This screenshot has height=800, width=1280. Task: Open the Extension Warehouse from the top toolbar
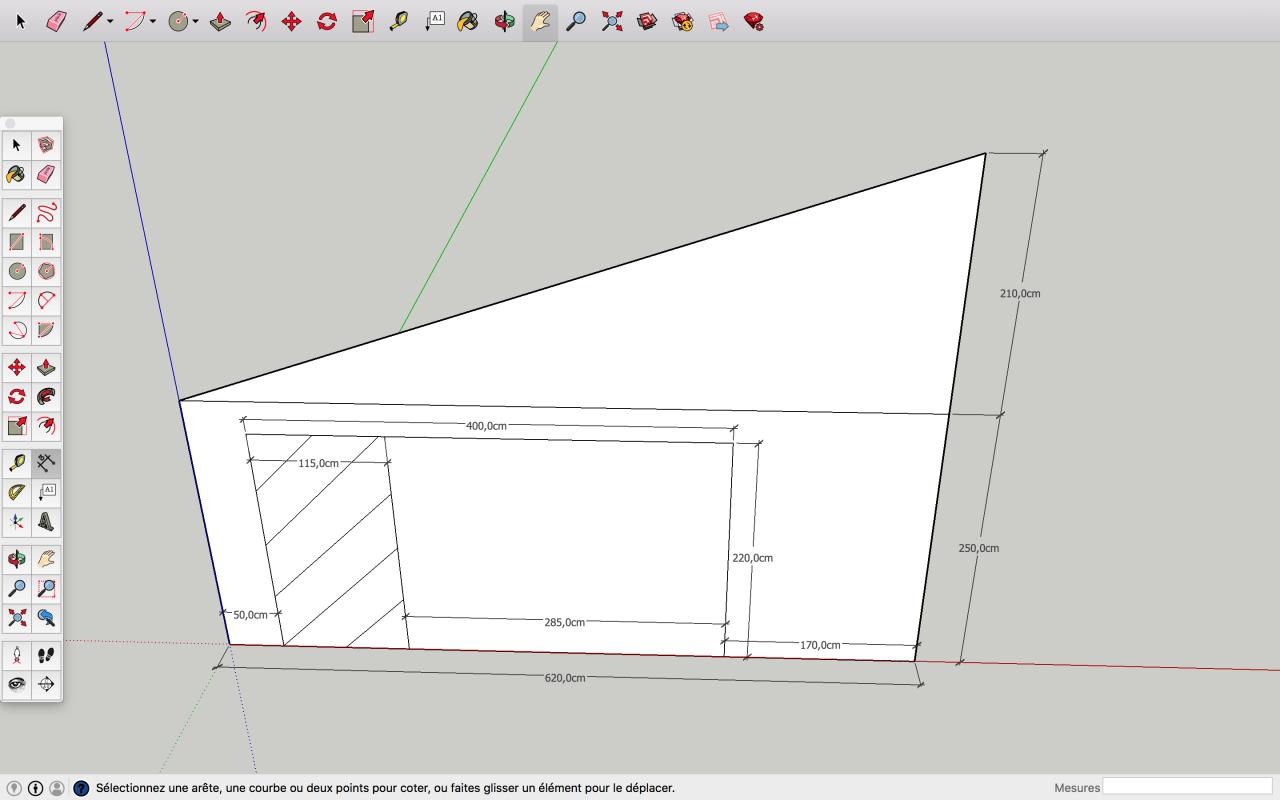click(x=683, y=21)
